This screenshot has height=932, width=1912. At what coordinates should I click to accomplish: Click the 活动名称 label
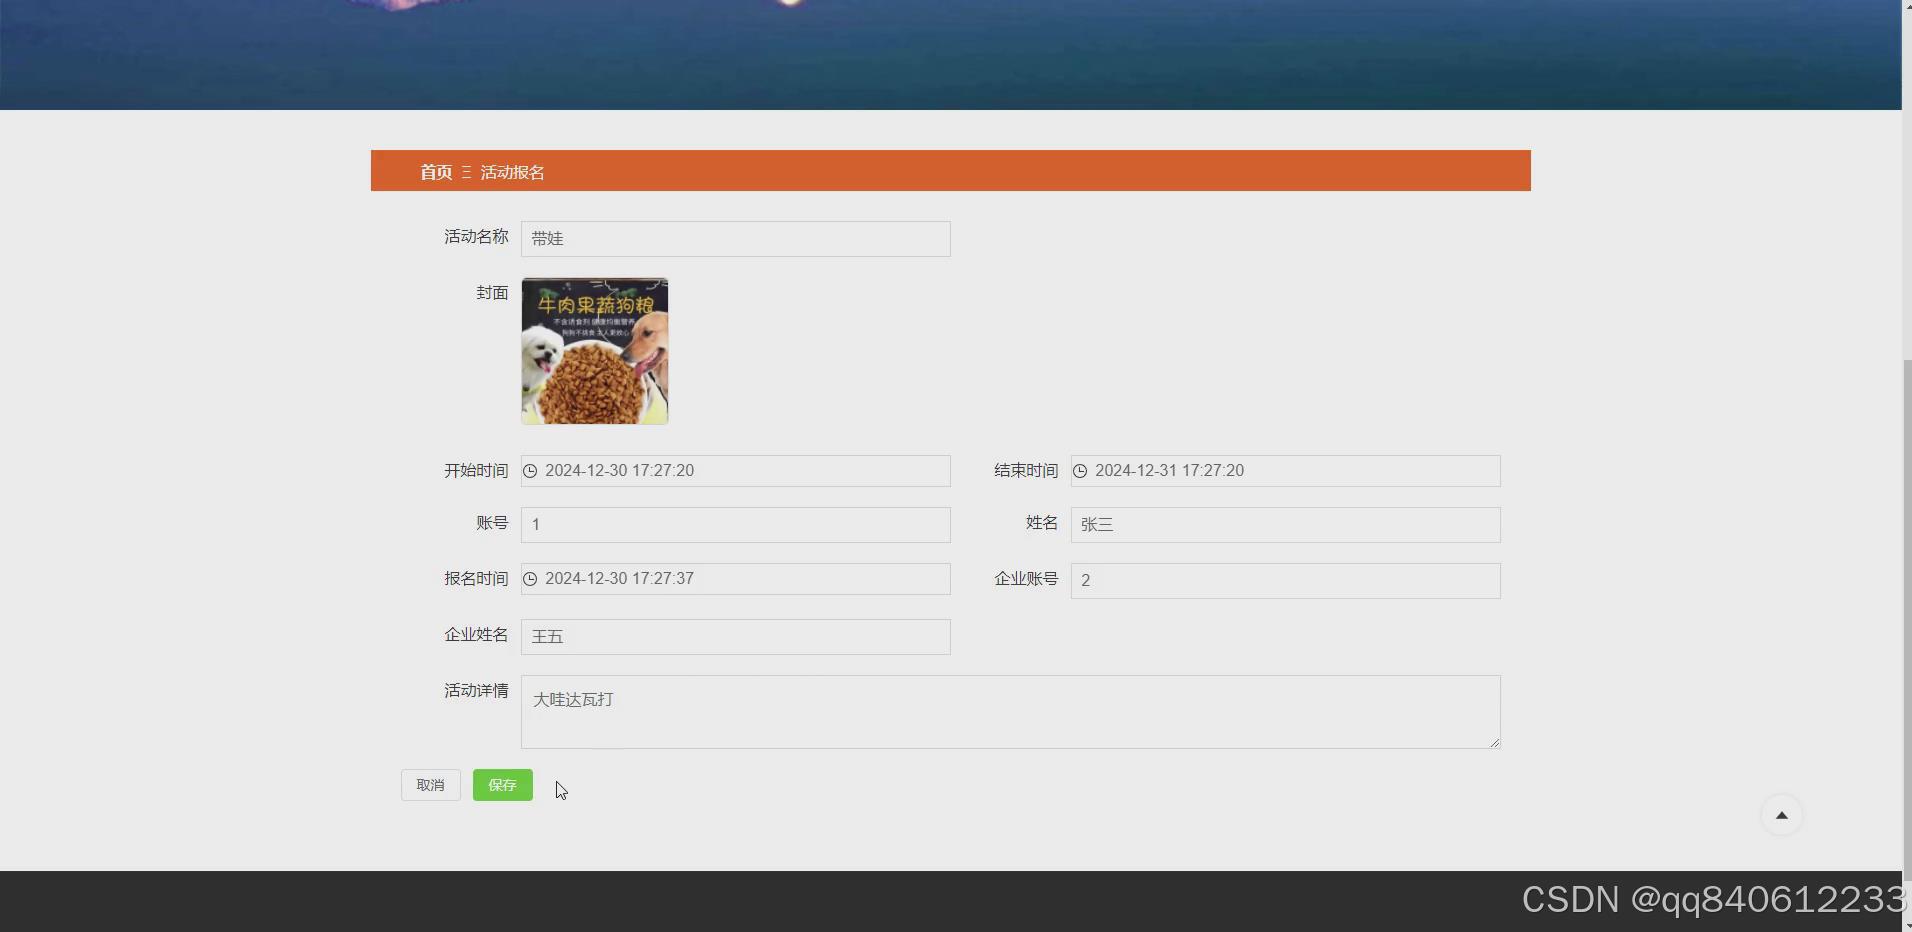point(476,237)
